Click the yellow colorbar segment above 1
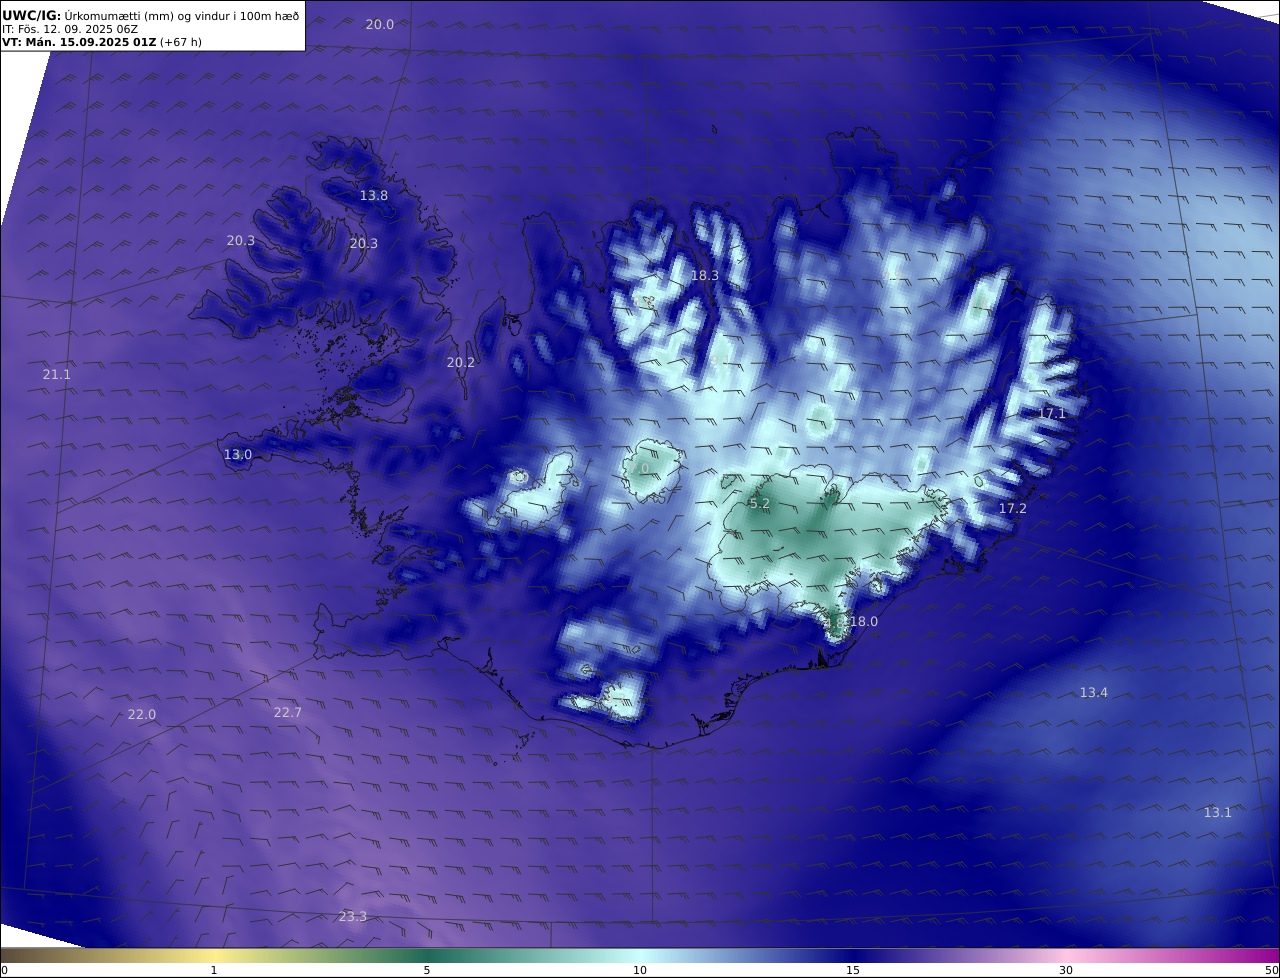Image resolution: width=1280 pixels, height=978 pixels. tap(213, 955)
